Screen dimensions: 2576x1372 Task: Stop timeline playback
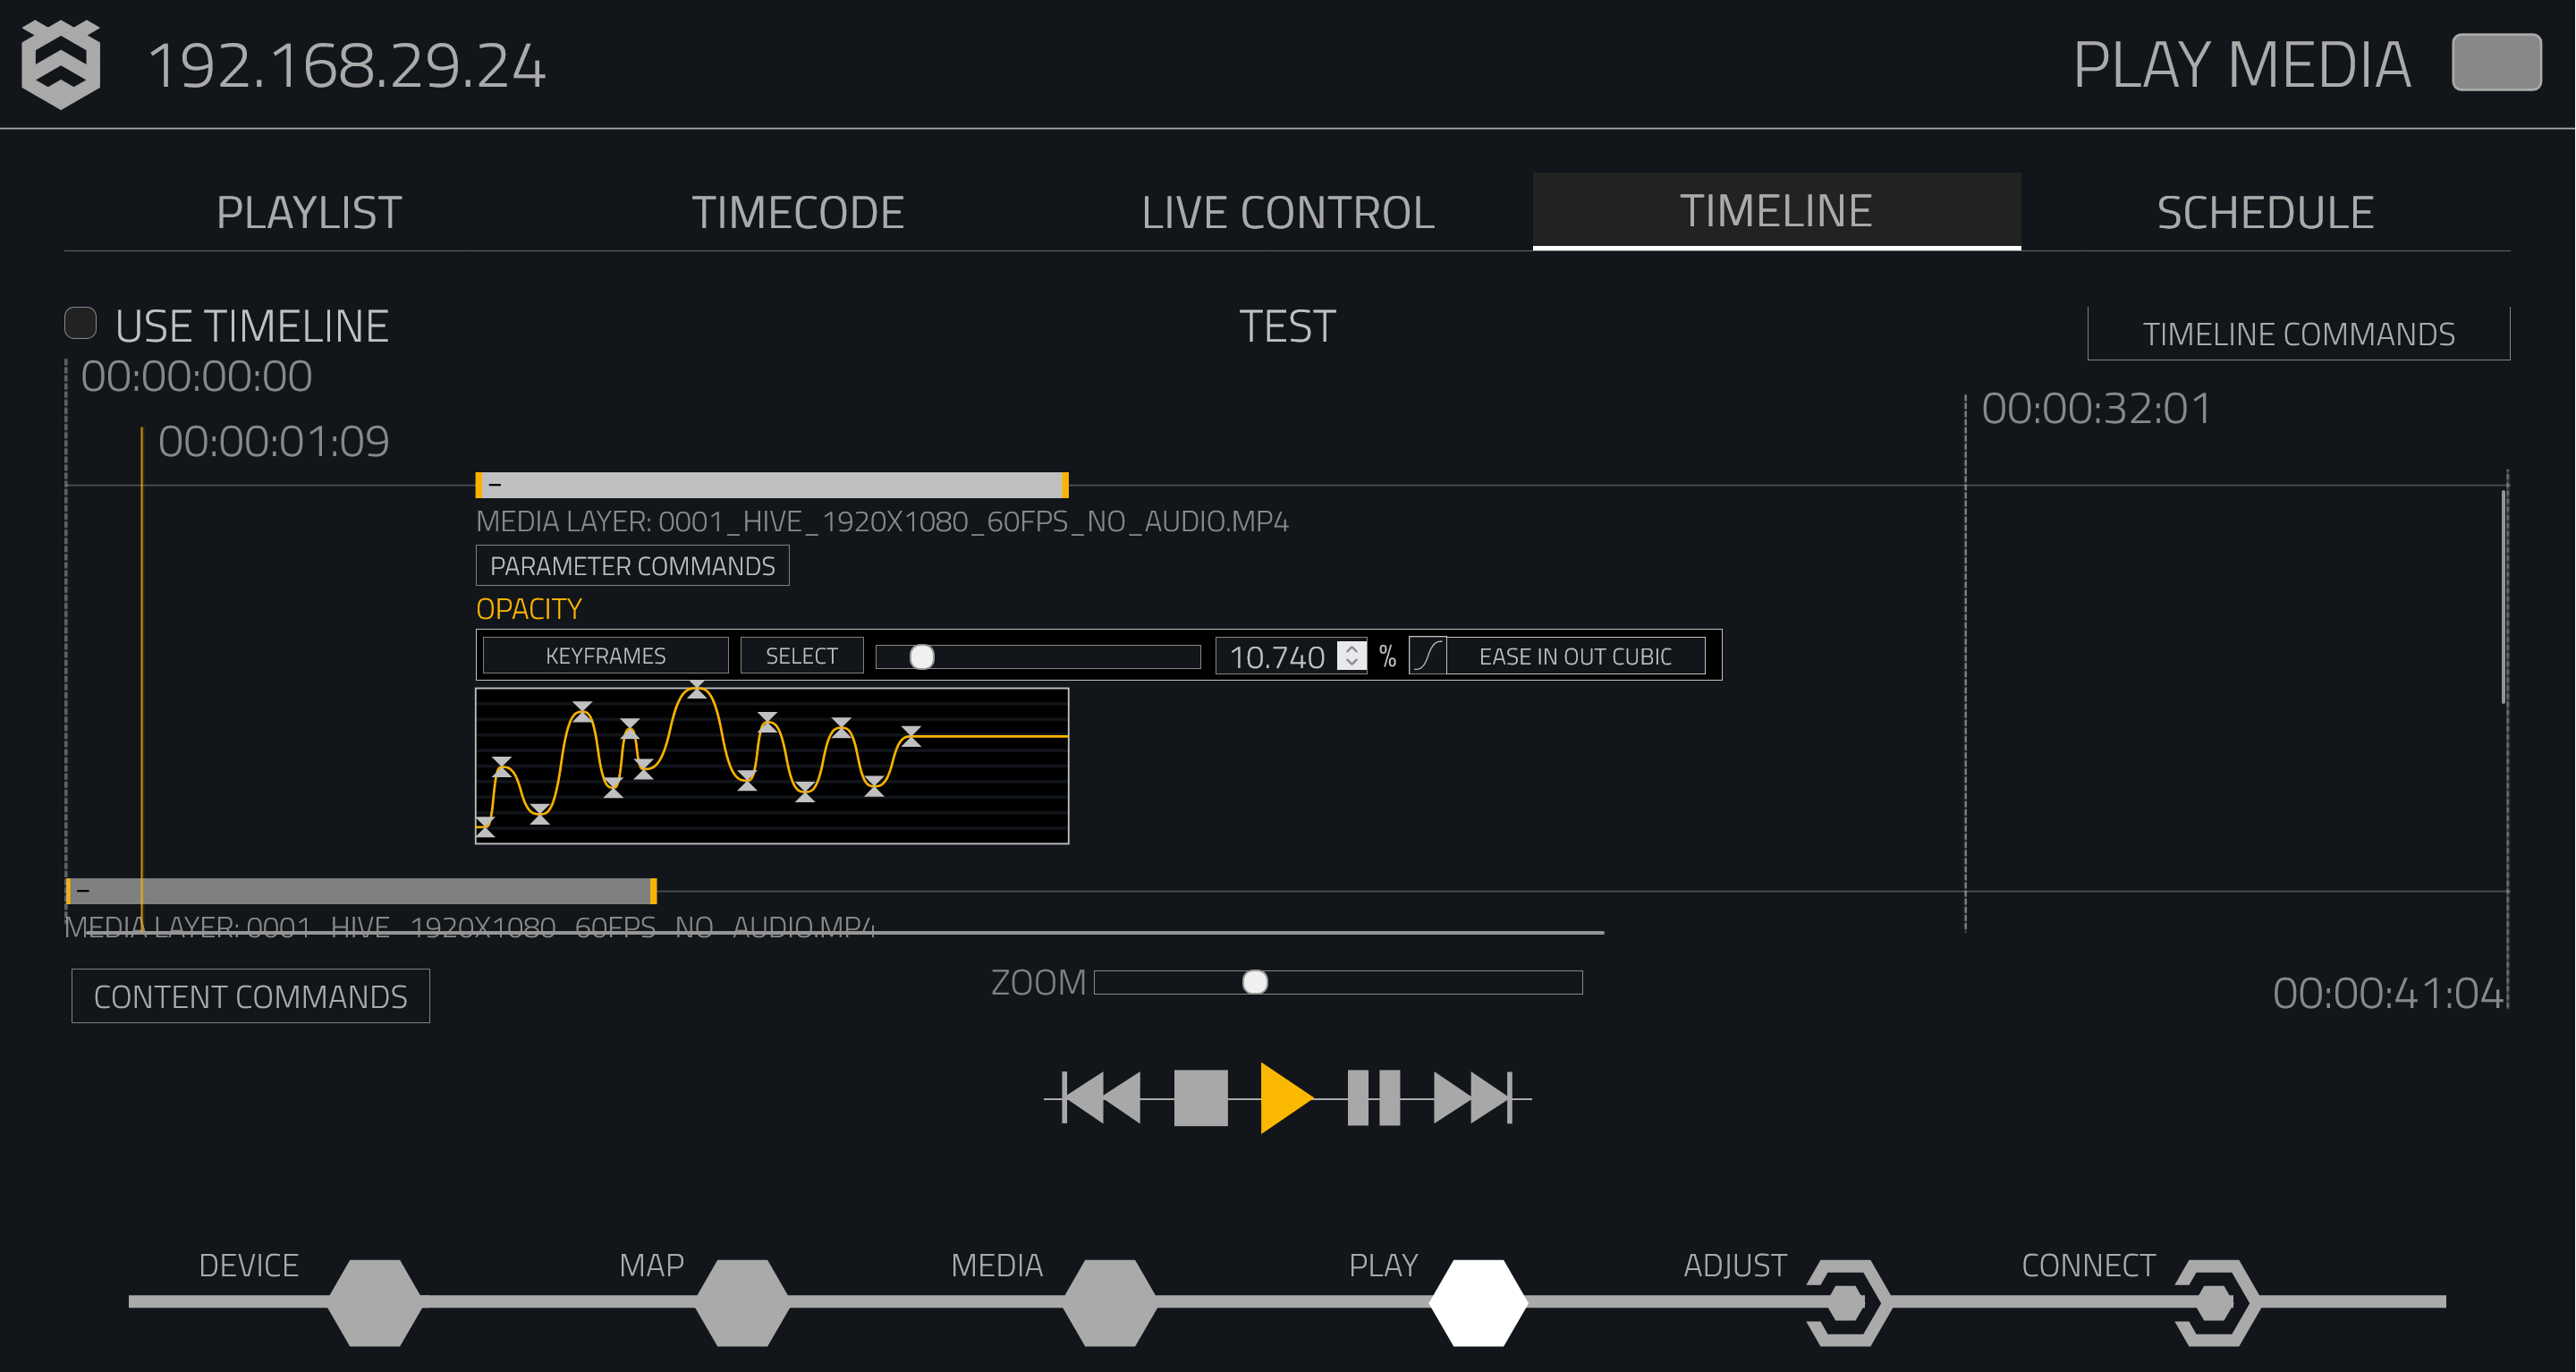point(1200,1097)
